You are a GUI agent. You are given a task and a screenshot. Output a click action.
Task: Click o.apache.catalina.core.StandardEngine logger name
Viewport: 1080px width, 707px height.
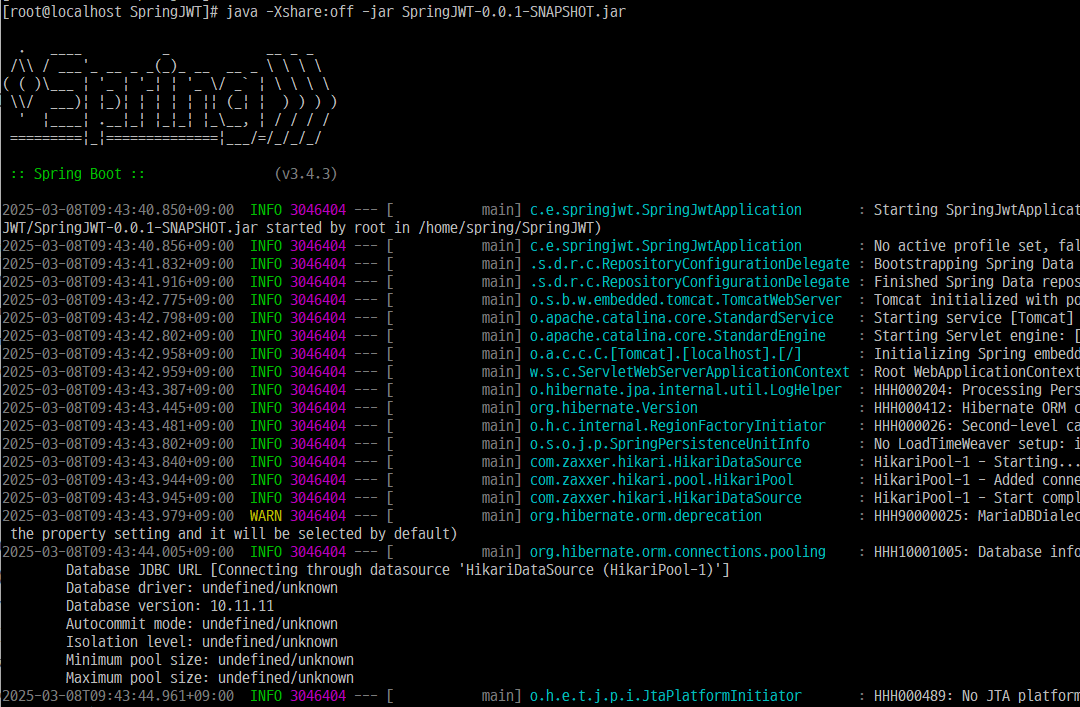[677, 336]
